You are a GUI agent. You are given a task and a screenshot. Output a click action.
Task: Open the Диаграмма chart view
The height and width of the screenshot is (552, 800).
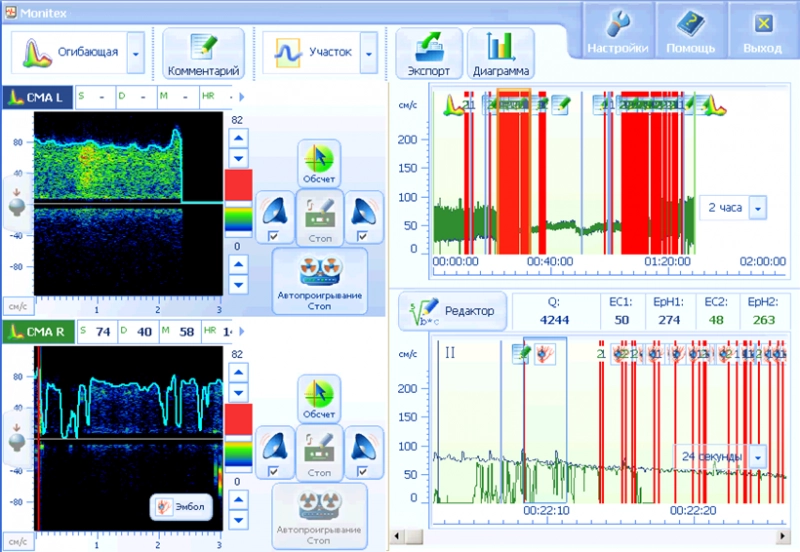pyautogui.click(x=502, y=54)
